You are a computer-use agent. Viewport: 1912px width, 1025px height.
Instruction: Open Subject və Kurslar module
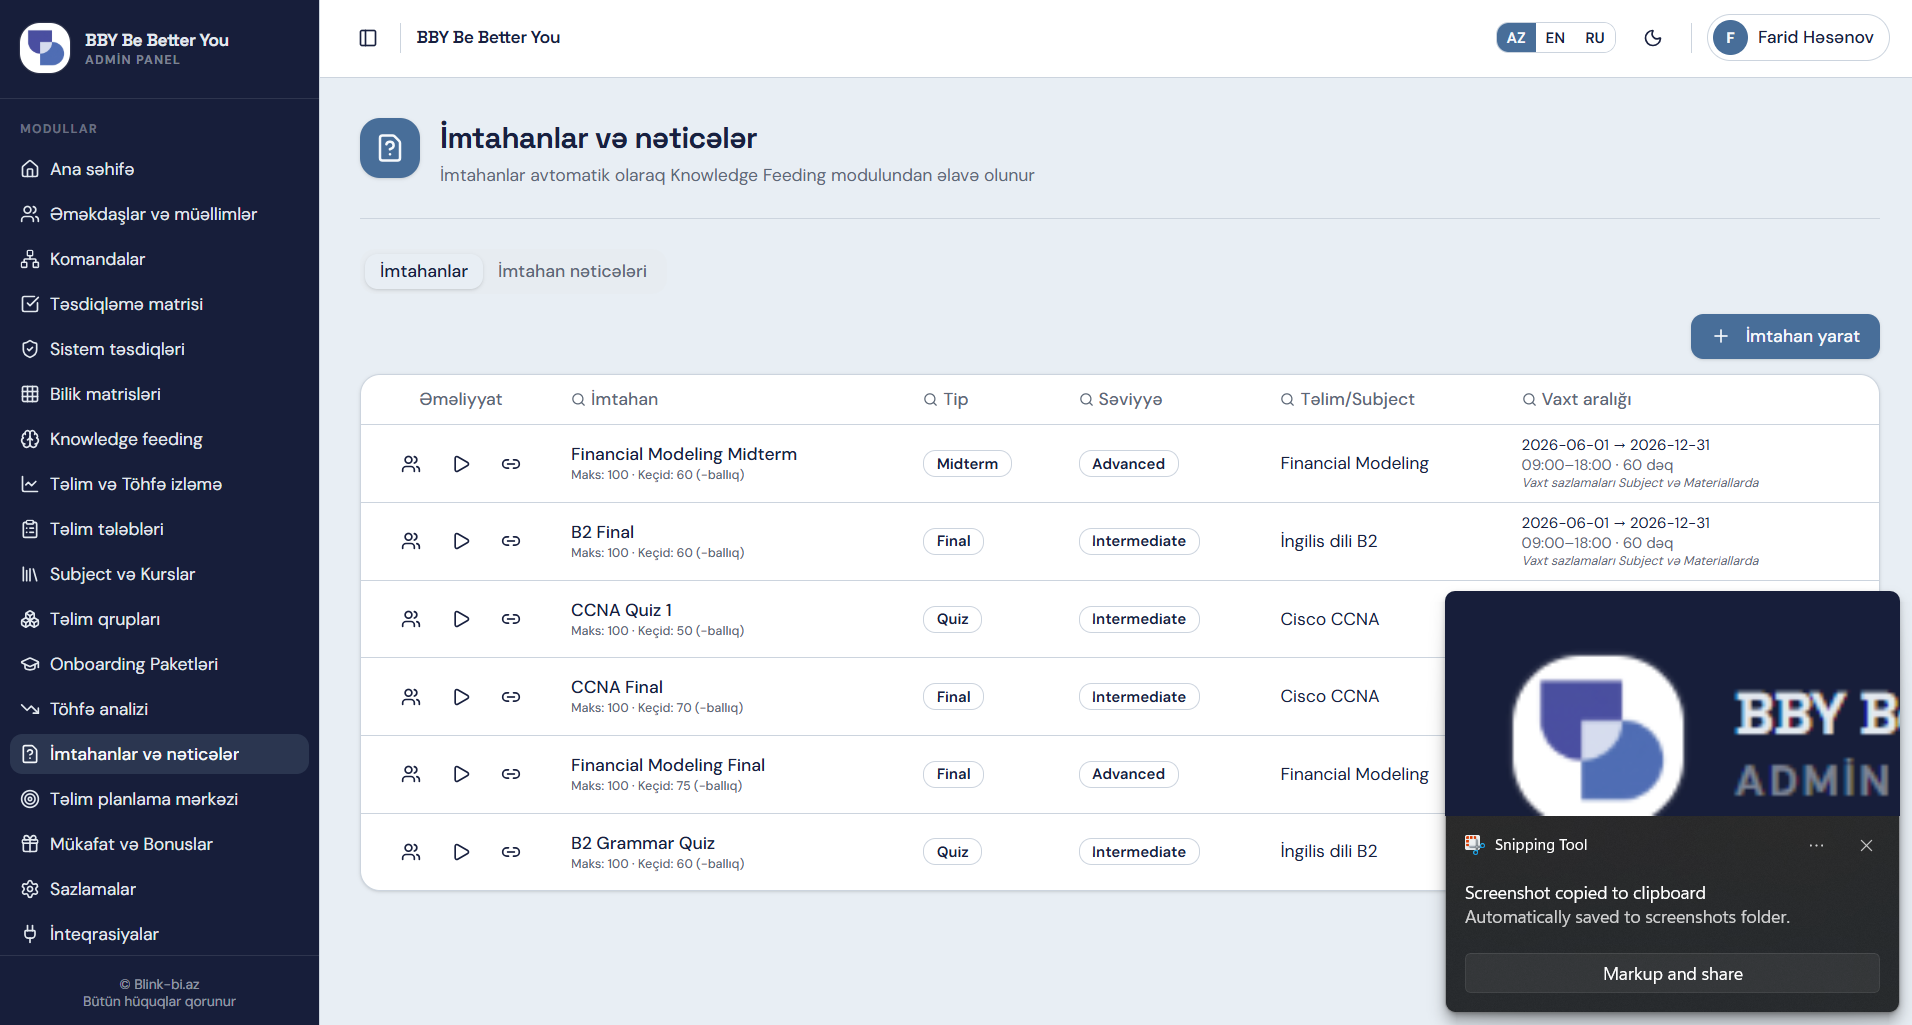tap(159, 574)
